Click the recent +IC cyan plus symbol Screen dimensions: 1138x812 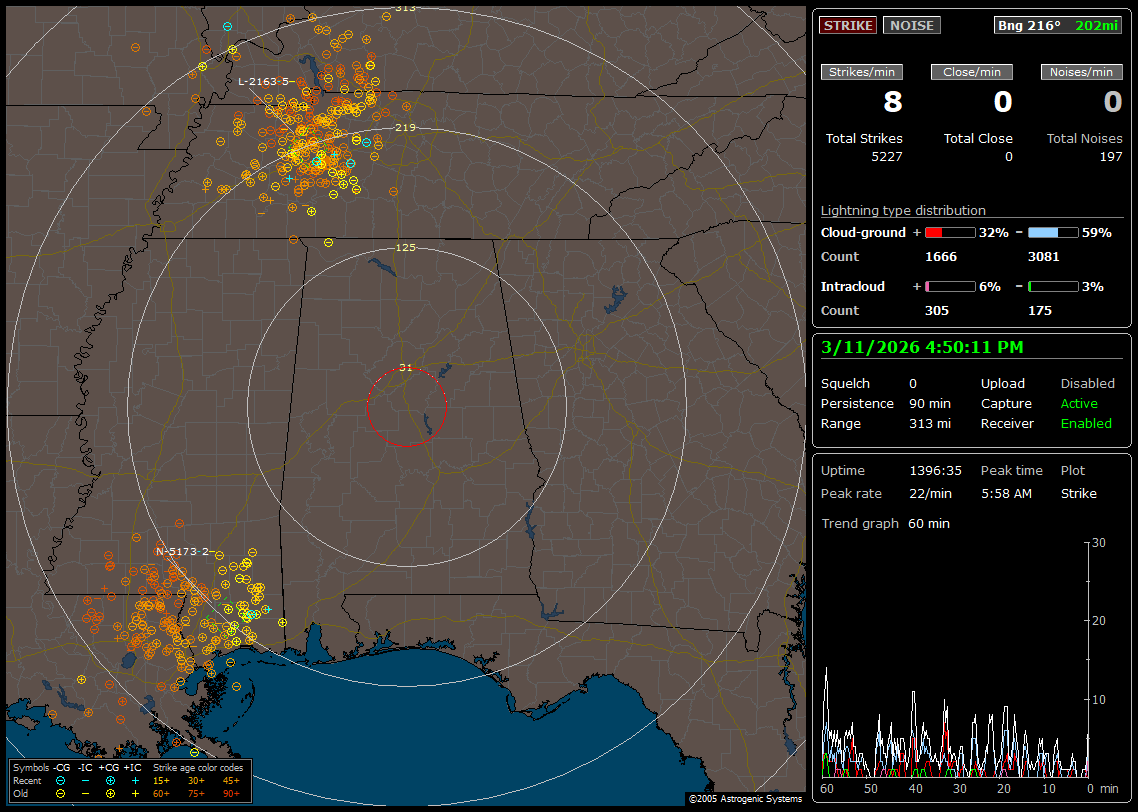coord(135,780)
